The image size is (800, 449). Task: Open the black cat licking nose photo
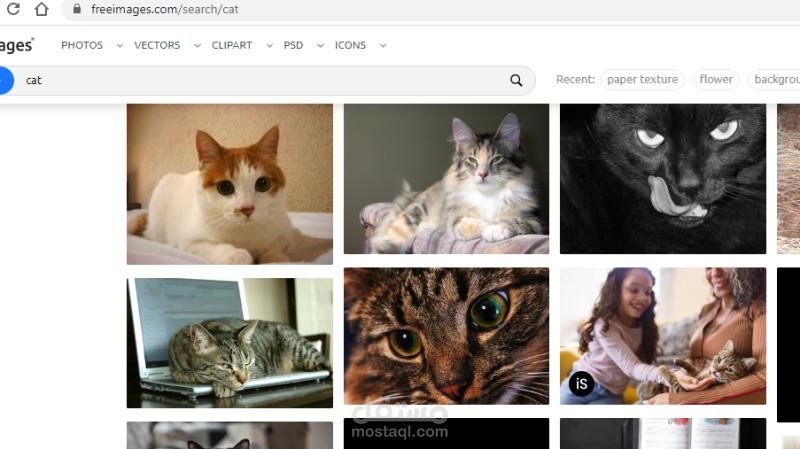(x=663, y=179)
